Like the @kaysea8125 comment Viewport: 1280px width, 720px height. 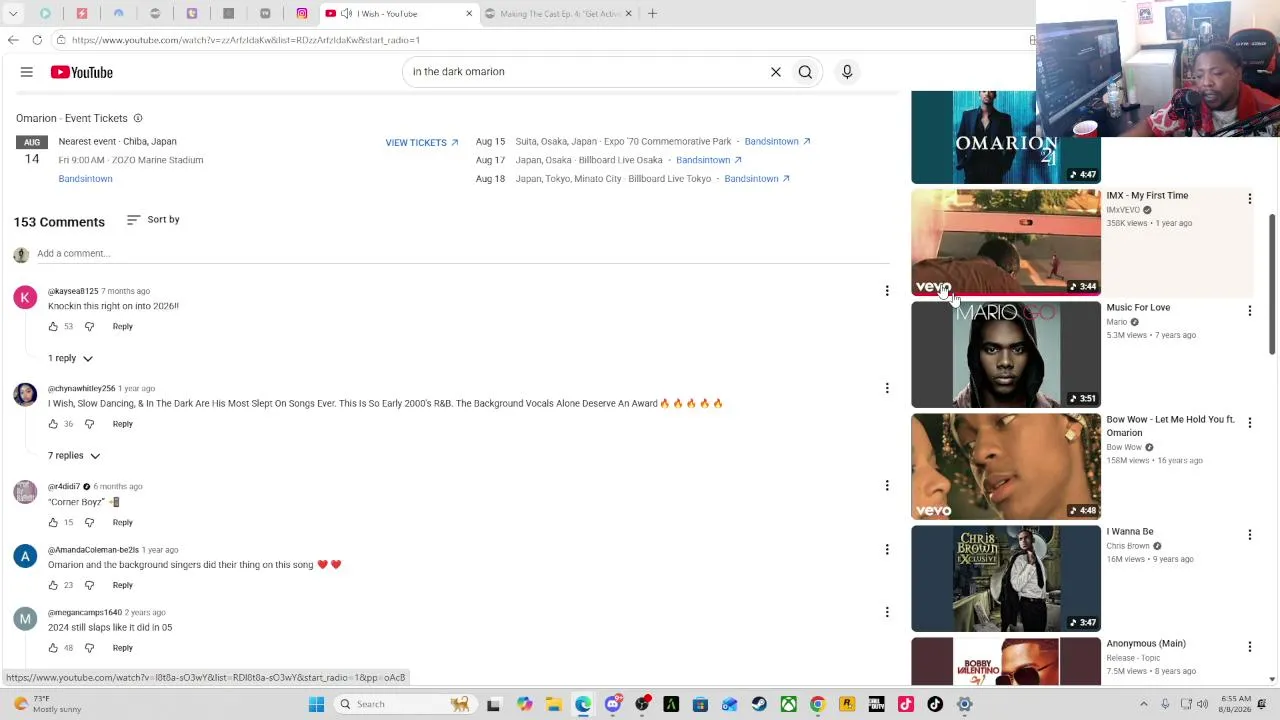coord(53,326)
